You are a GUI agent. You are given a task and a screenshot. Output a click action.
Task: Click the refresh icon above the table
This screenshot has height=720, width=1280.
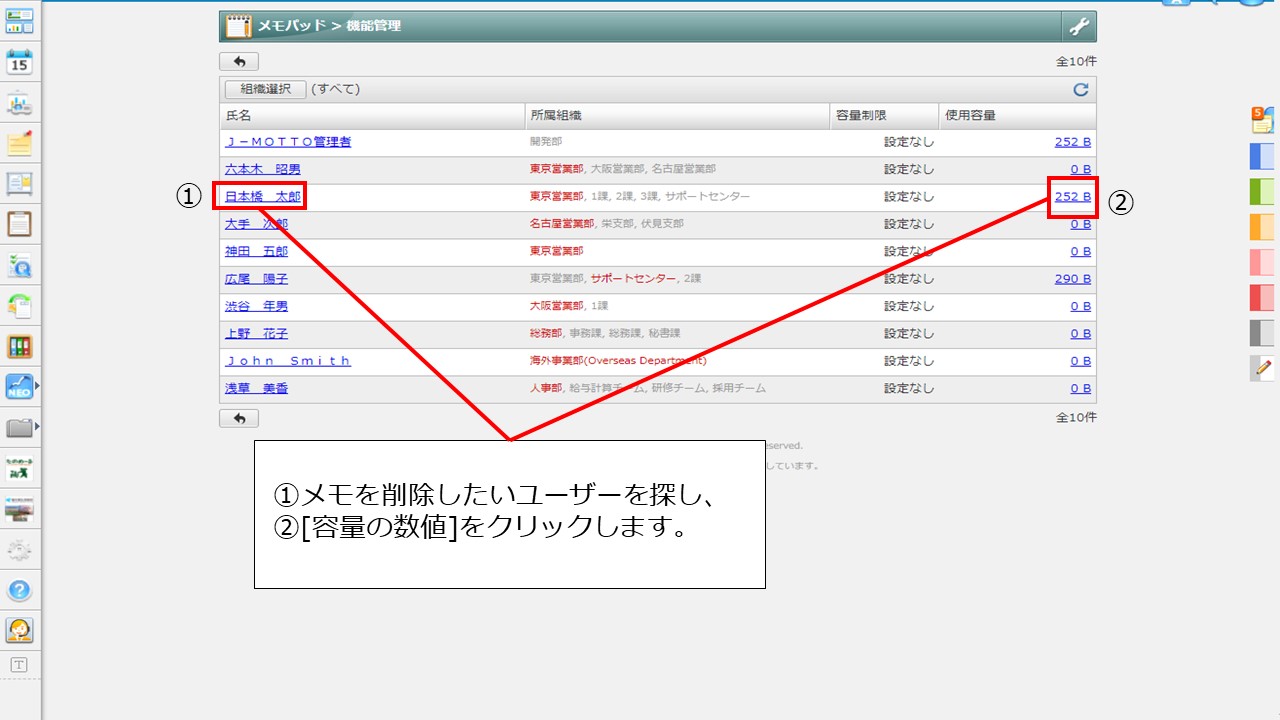pos(1080,90)
